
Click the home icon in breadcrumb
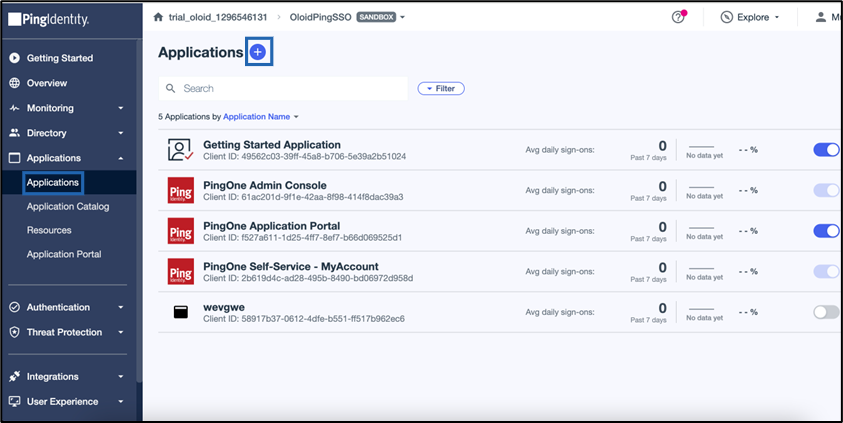pos(158,17)
